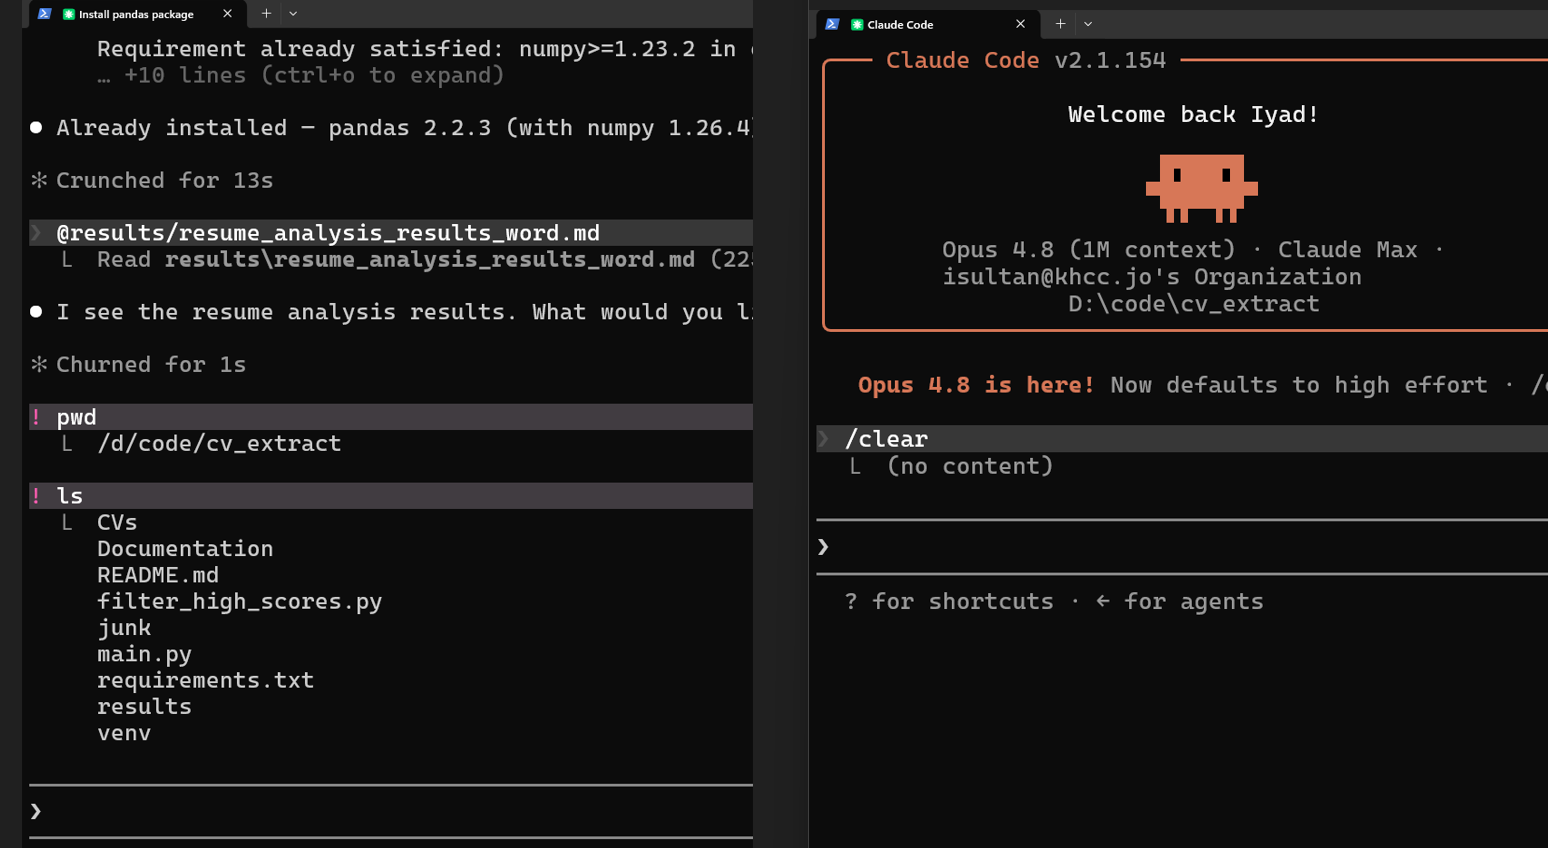Open a new tab in right terminal window

(1060, 24)
